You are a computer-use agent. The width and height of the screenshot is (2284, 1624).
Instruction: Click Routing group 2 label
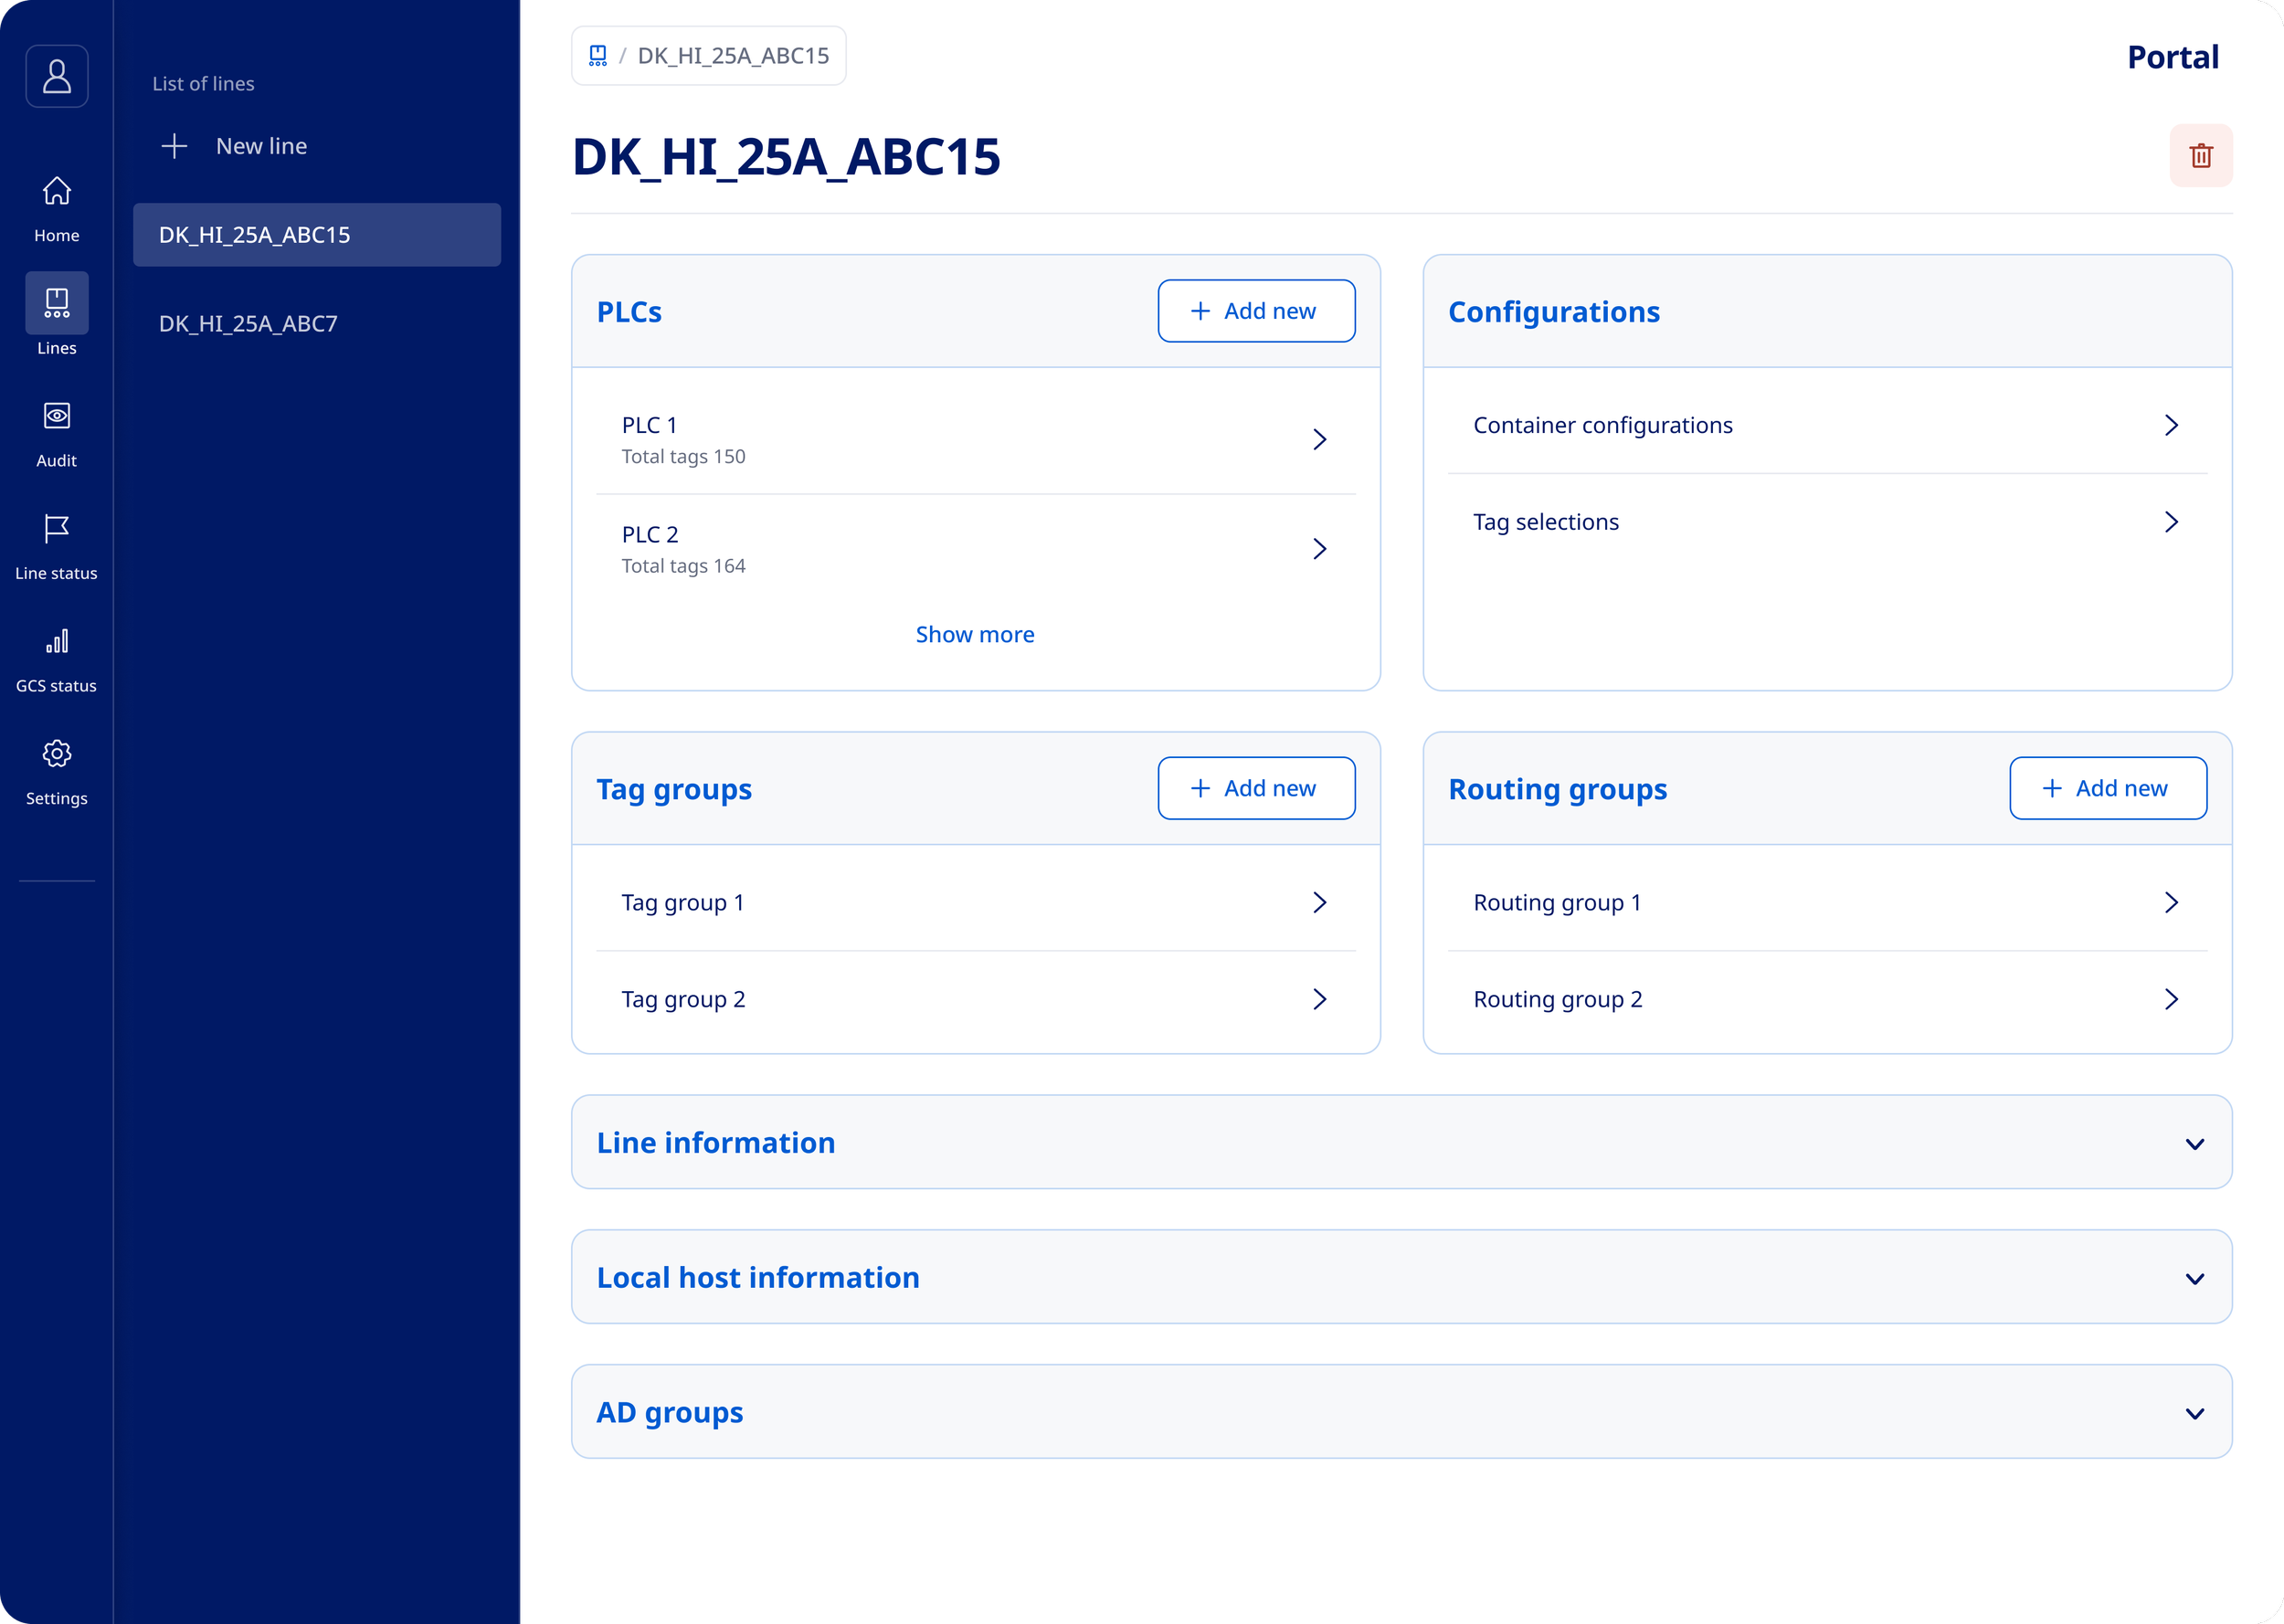click(x=1558, y=1000)
